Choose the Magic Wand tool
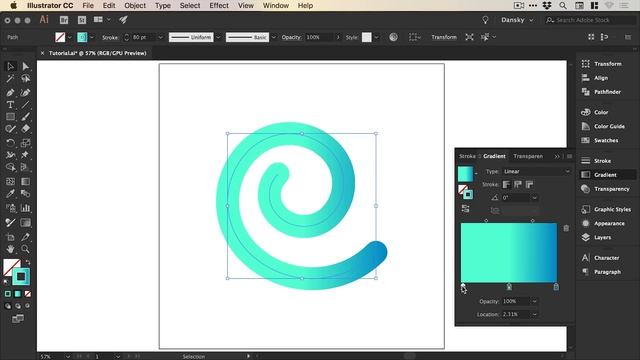The height and width of the screenshot is (360, 640). pos(10,78)
